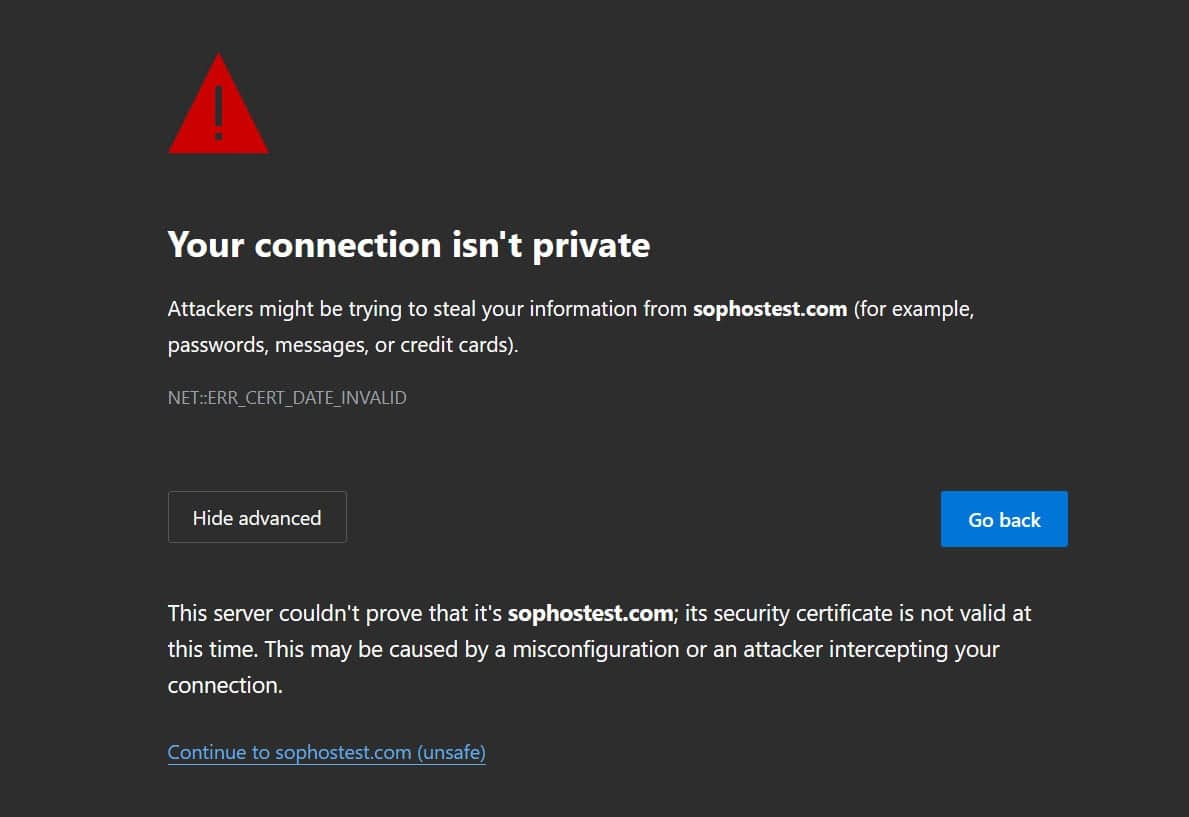Click the NET::ERR_CERT_DATE_INVALID error code

coord(287,398)
